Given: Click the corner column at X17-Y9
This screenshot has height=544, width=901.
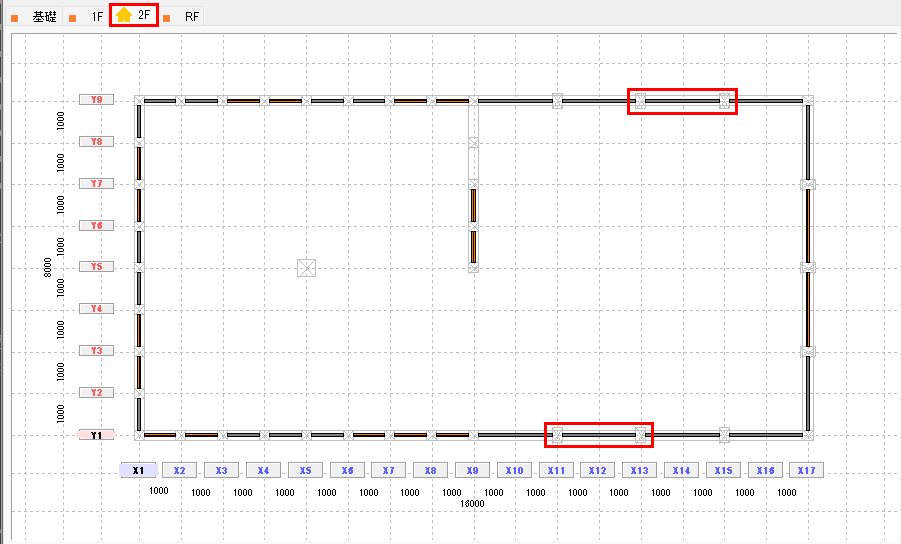Looking at the screenshot, I should (x=808, y=100).
